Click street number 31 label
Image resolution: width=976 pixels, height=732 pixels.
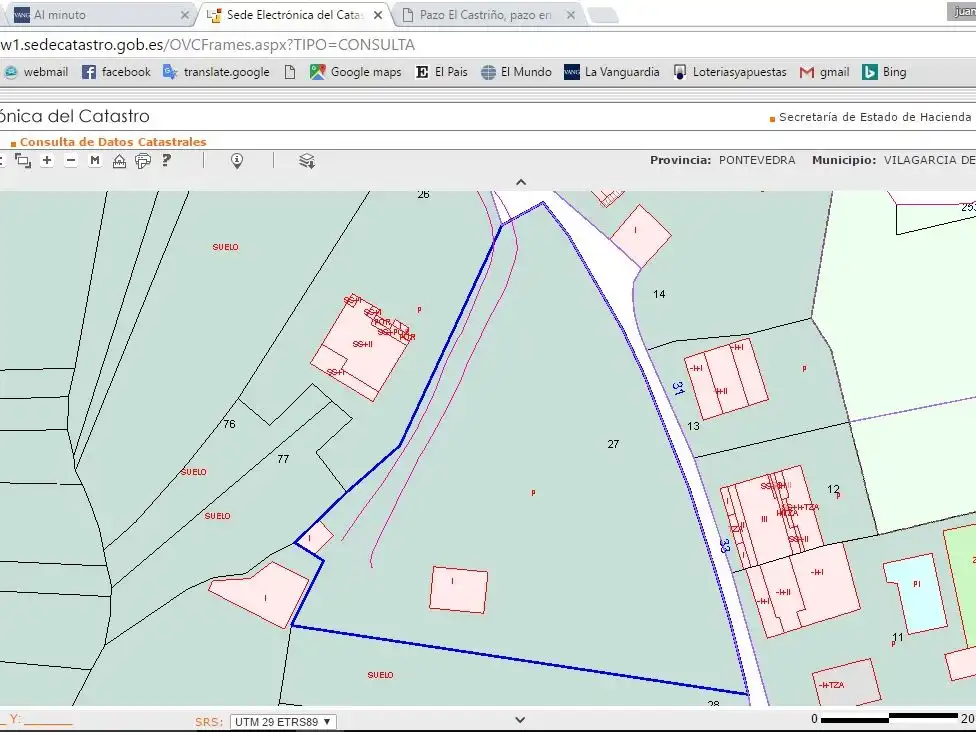point(678,388)
